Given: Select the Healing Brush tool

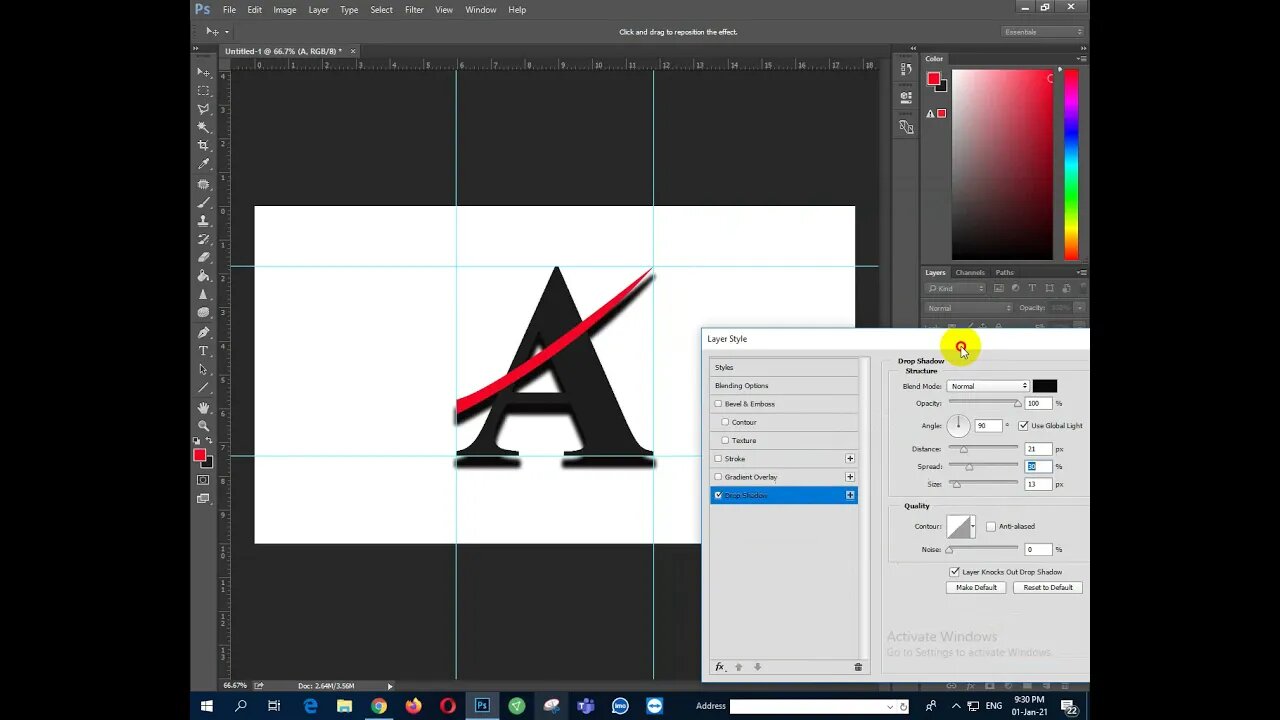Looking at the screenshot, I should 204,184.
